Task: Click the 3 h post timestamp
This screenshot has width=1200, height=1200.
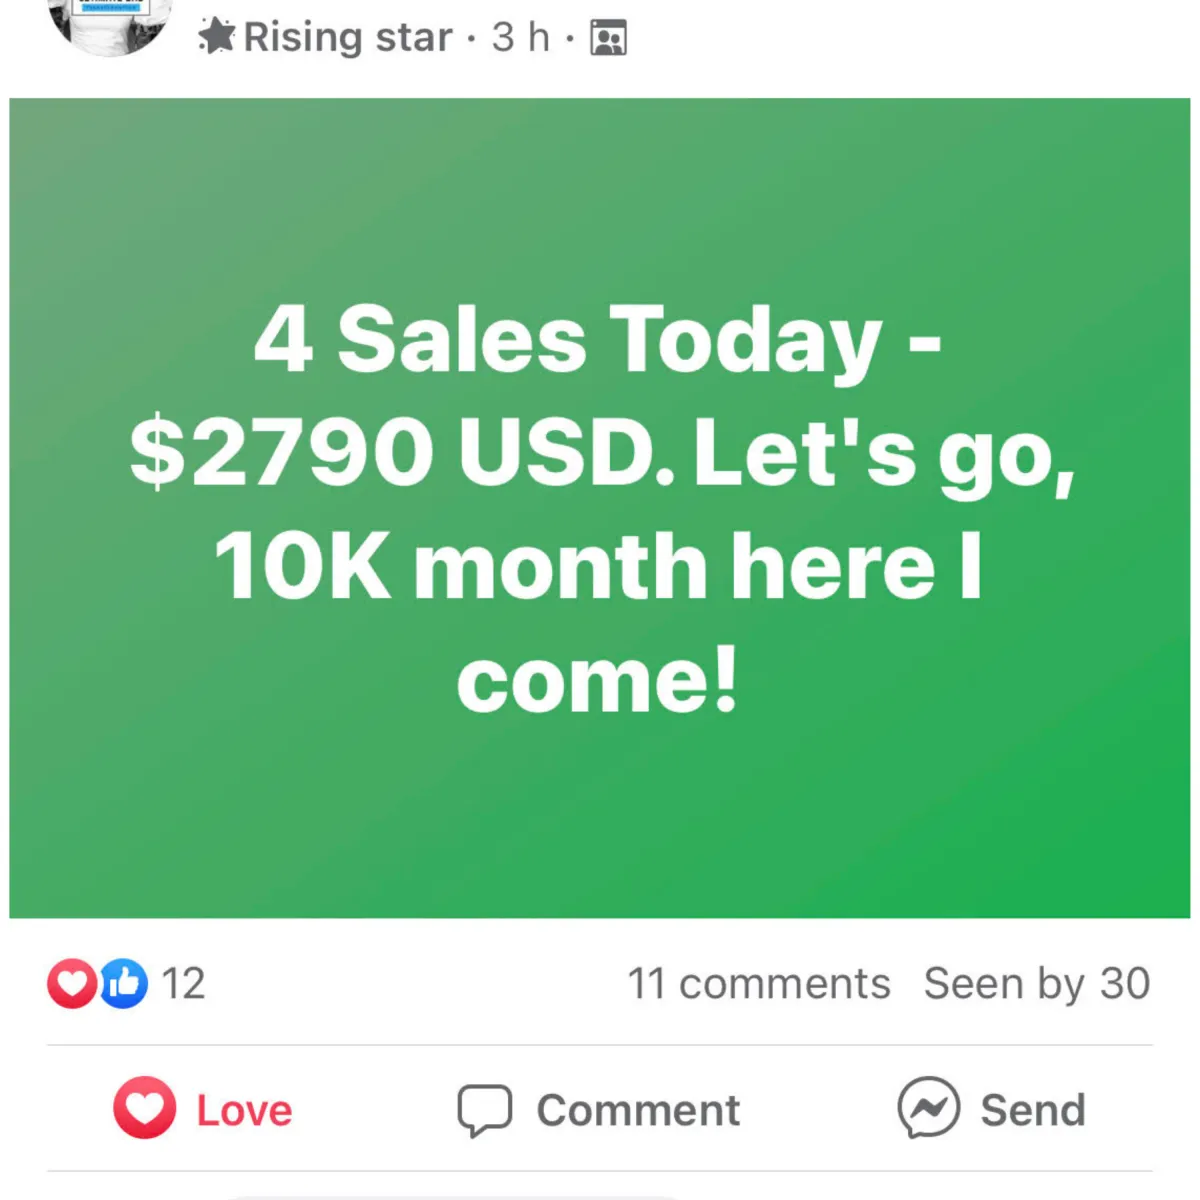Action: [x=521, y=37]
